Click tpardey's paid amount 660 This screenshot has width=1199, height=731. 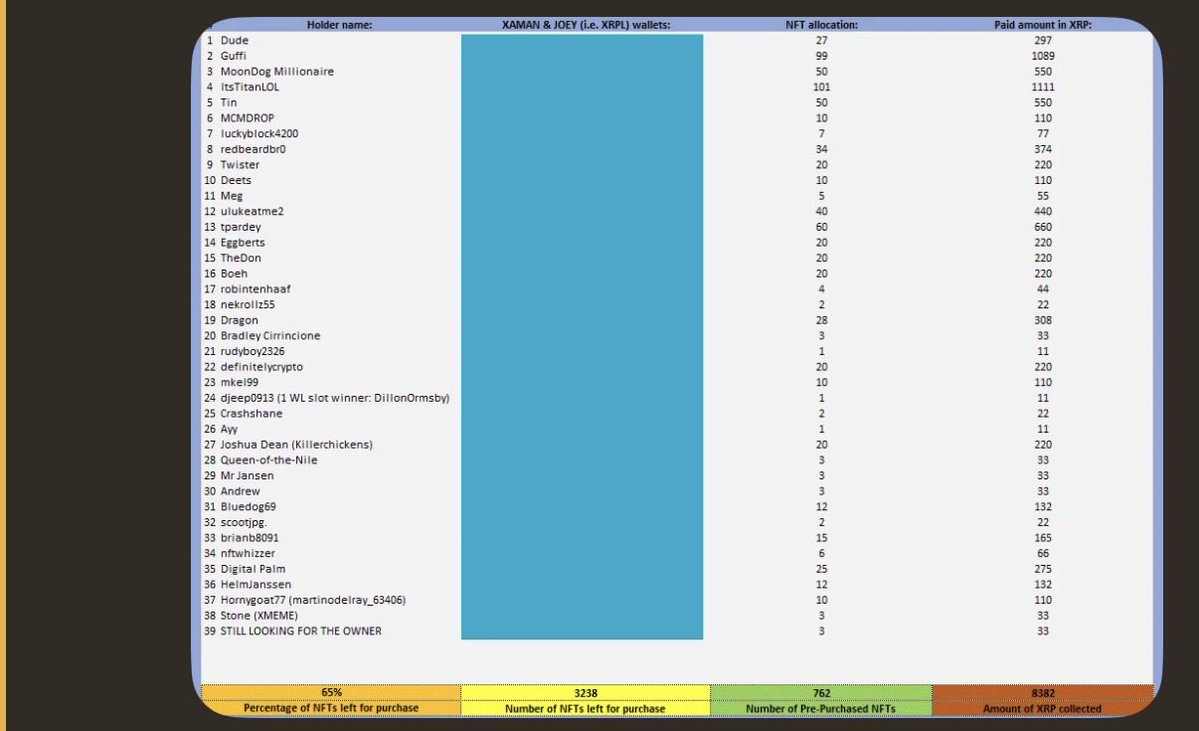click(1042, 227)
